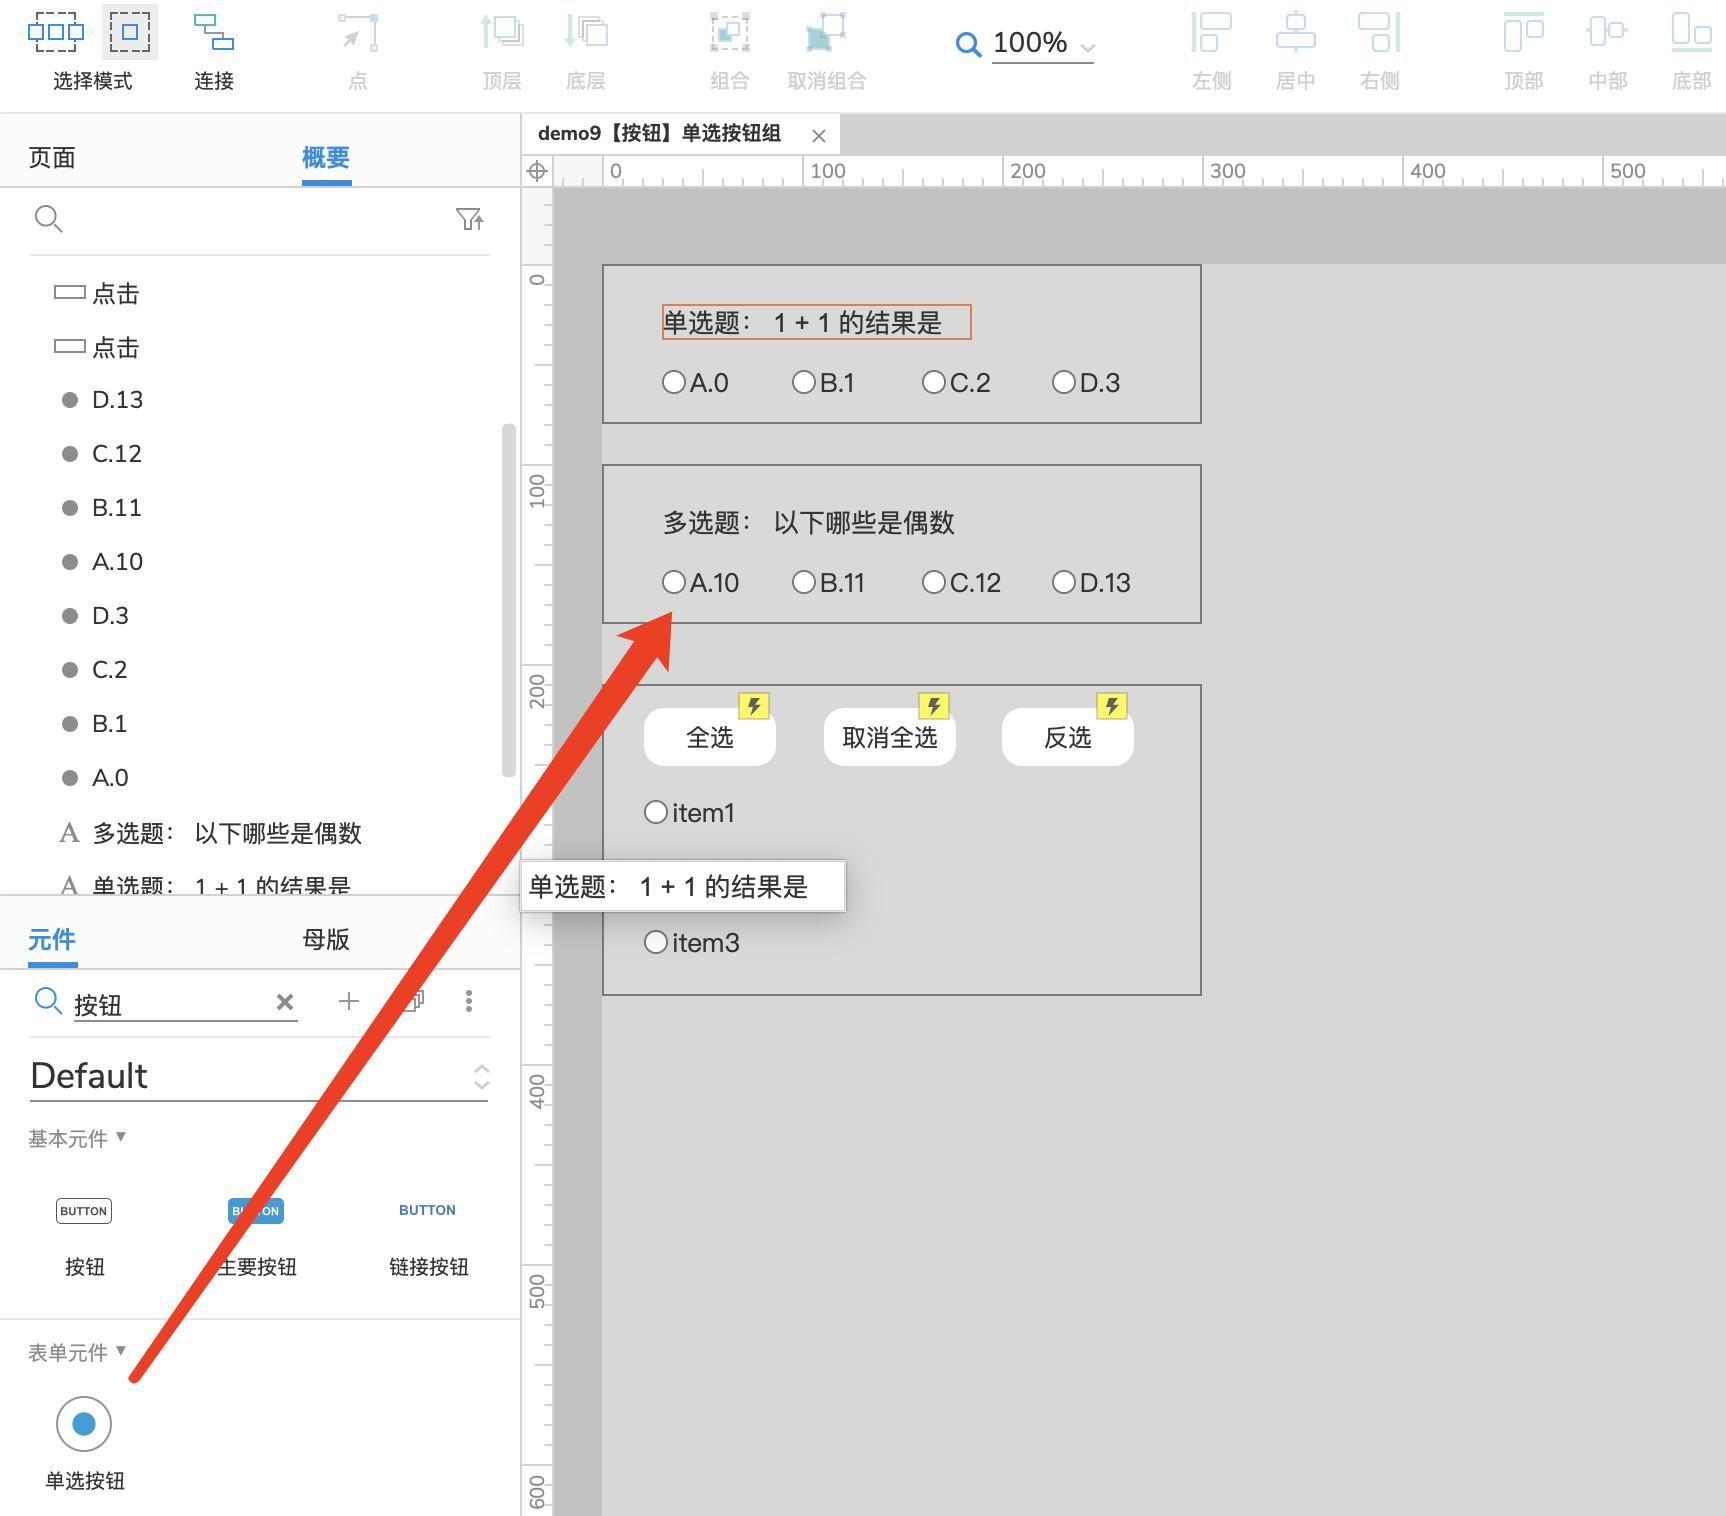Switch to the 页面 tab
The height and width of the screenshot is (1516, 1726).
point(52,157)
